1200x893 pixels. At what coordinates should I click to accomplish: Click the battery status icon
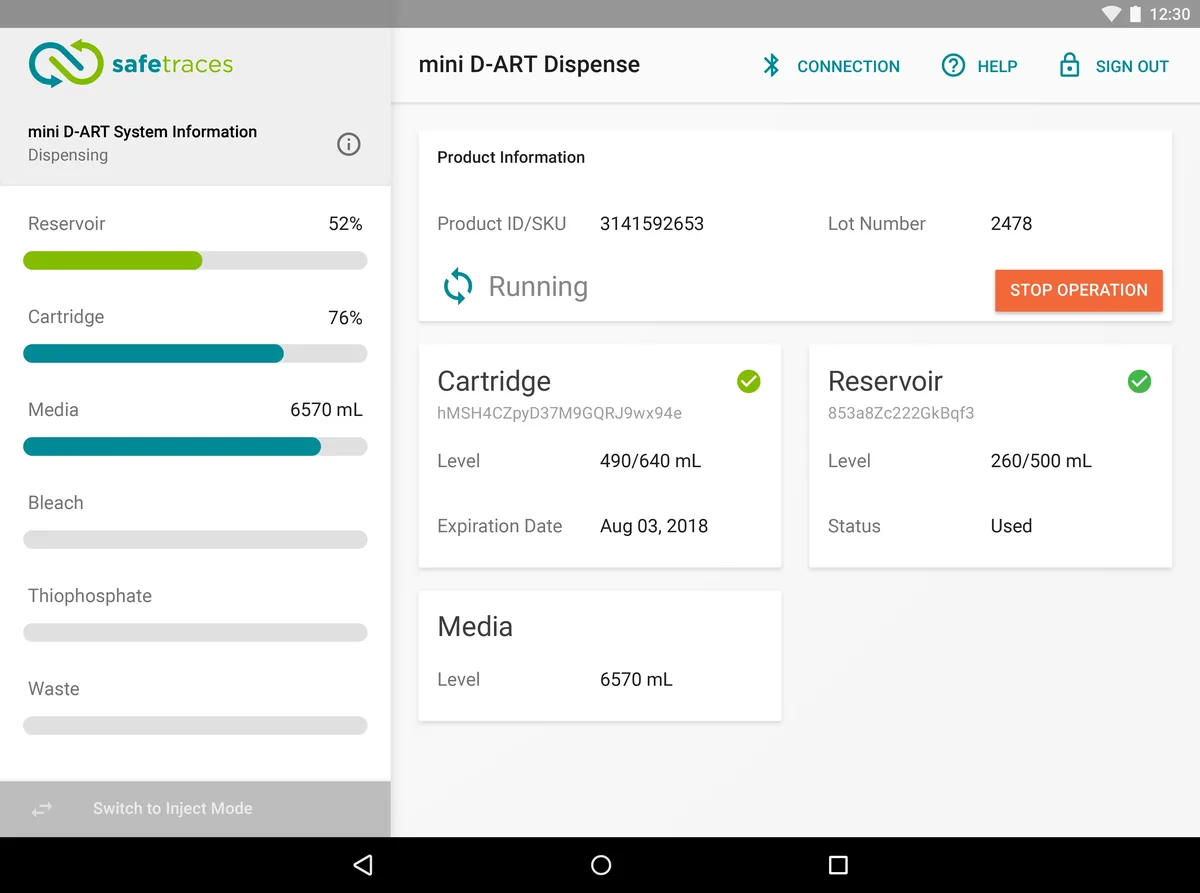(1135, 14)
